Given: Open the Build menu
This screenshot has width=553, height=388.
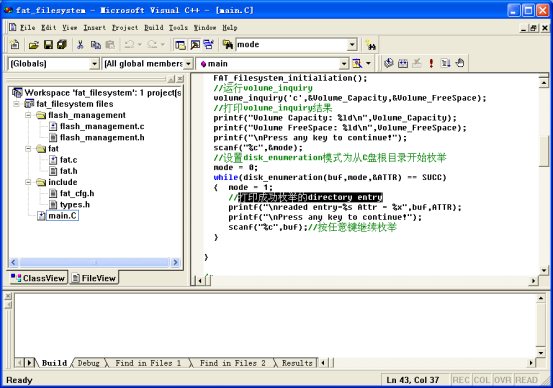Looking at the screenshot, I should [x=154, y=28].
